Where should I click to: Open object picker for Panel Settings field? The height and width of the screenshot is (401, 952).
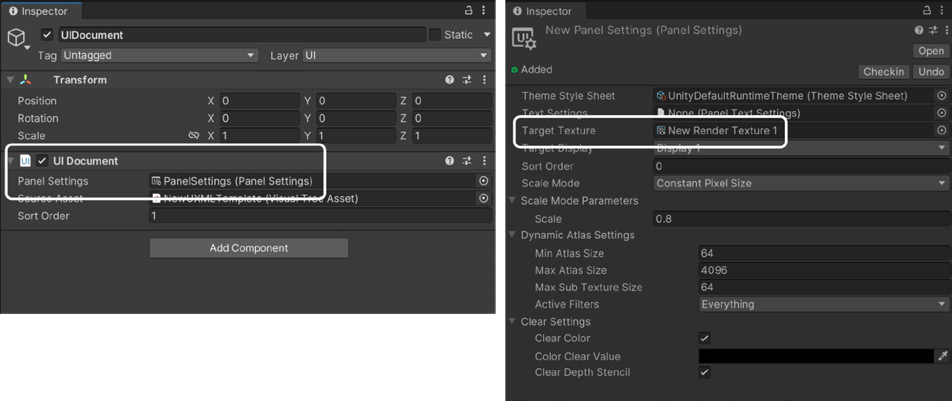tap(484, 180)
